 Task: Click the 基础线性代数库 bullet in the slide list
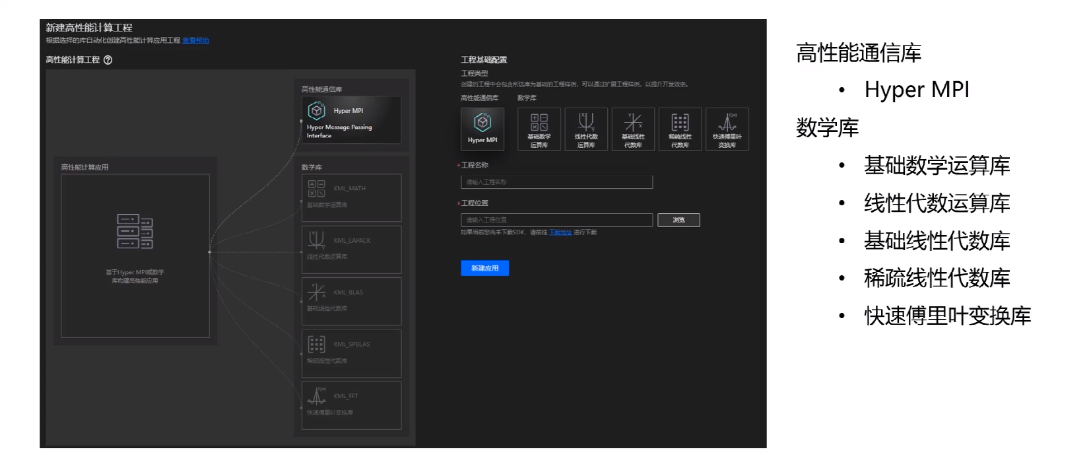click(937, 241)
